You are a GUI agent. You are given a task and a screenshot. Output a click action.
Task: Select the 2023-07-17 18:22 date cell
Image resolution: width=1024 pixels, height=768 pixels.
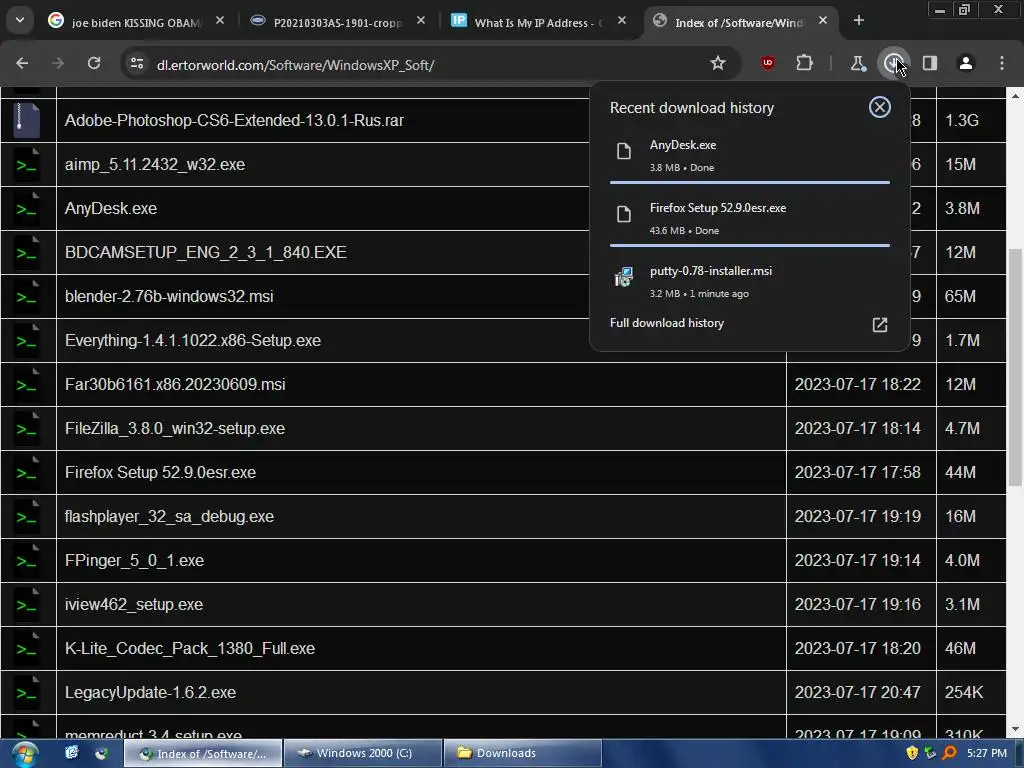point(861,385)
